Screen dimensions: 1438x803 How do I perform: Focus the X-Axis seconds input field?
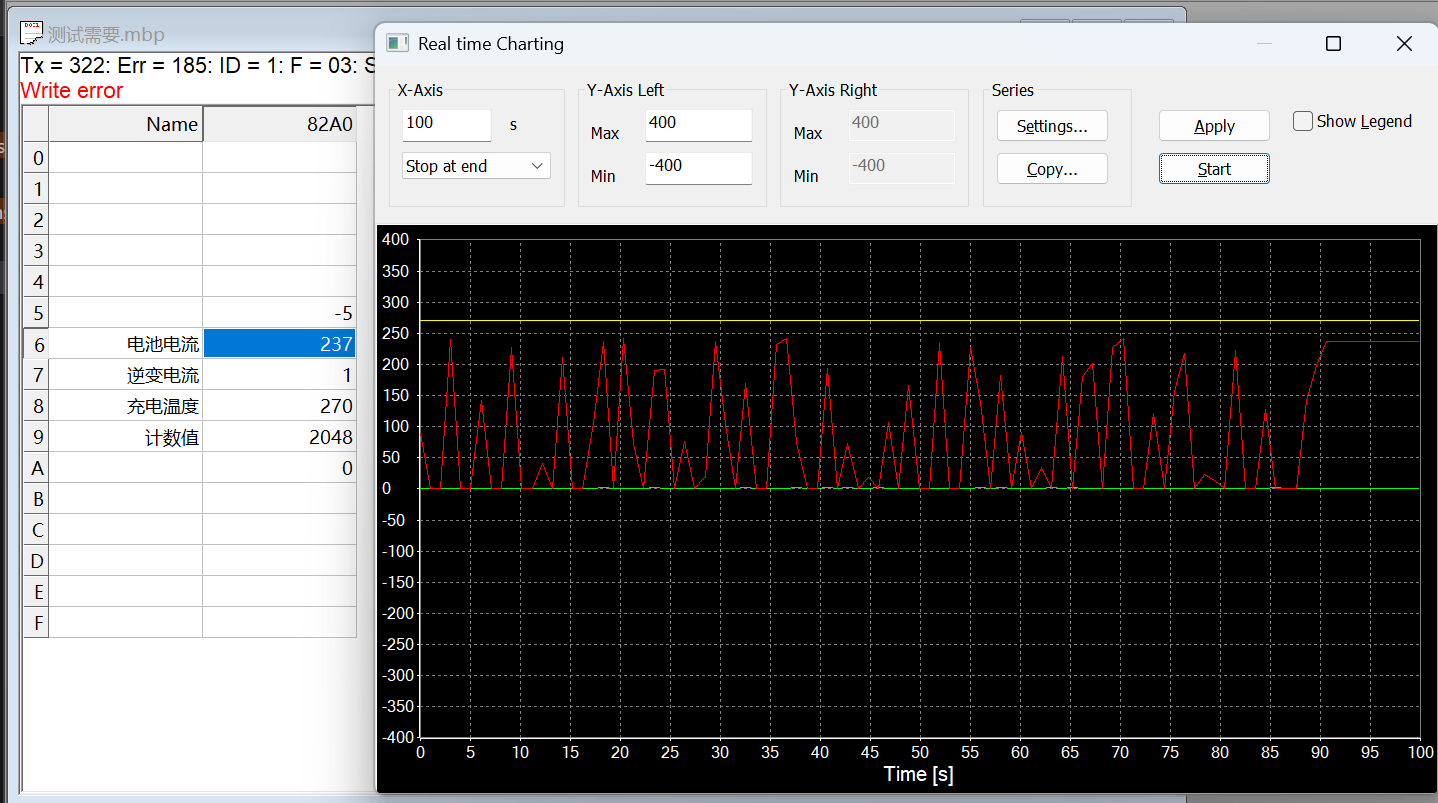[447, 125]
